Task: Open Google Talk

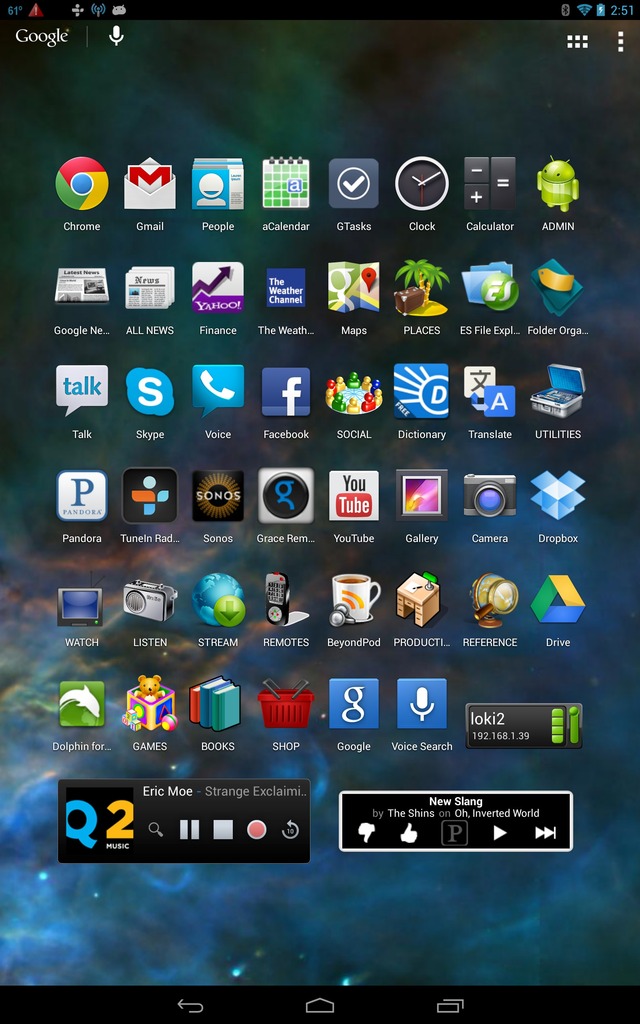Action: click(x=82, y=391)
